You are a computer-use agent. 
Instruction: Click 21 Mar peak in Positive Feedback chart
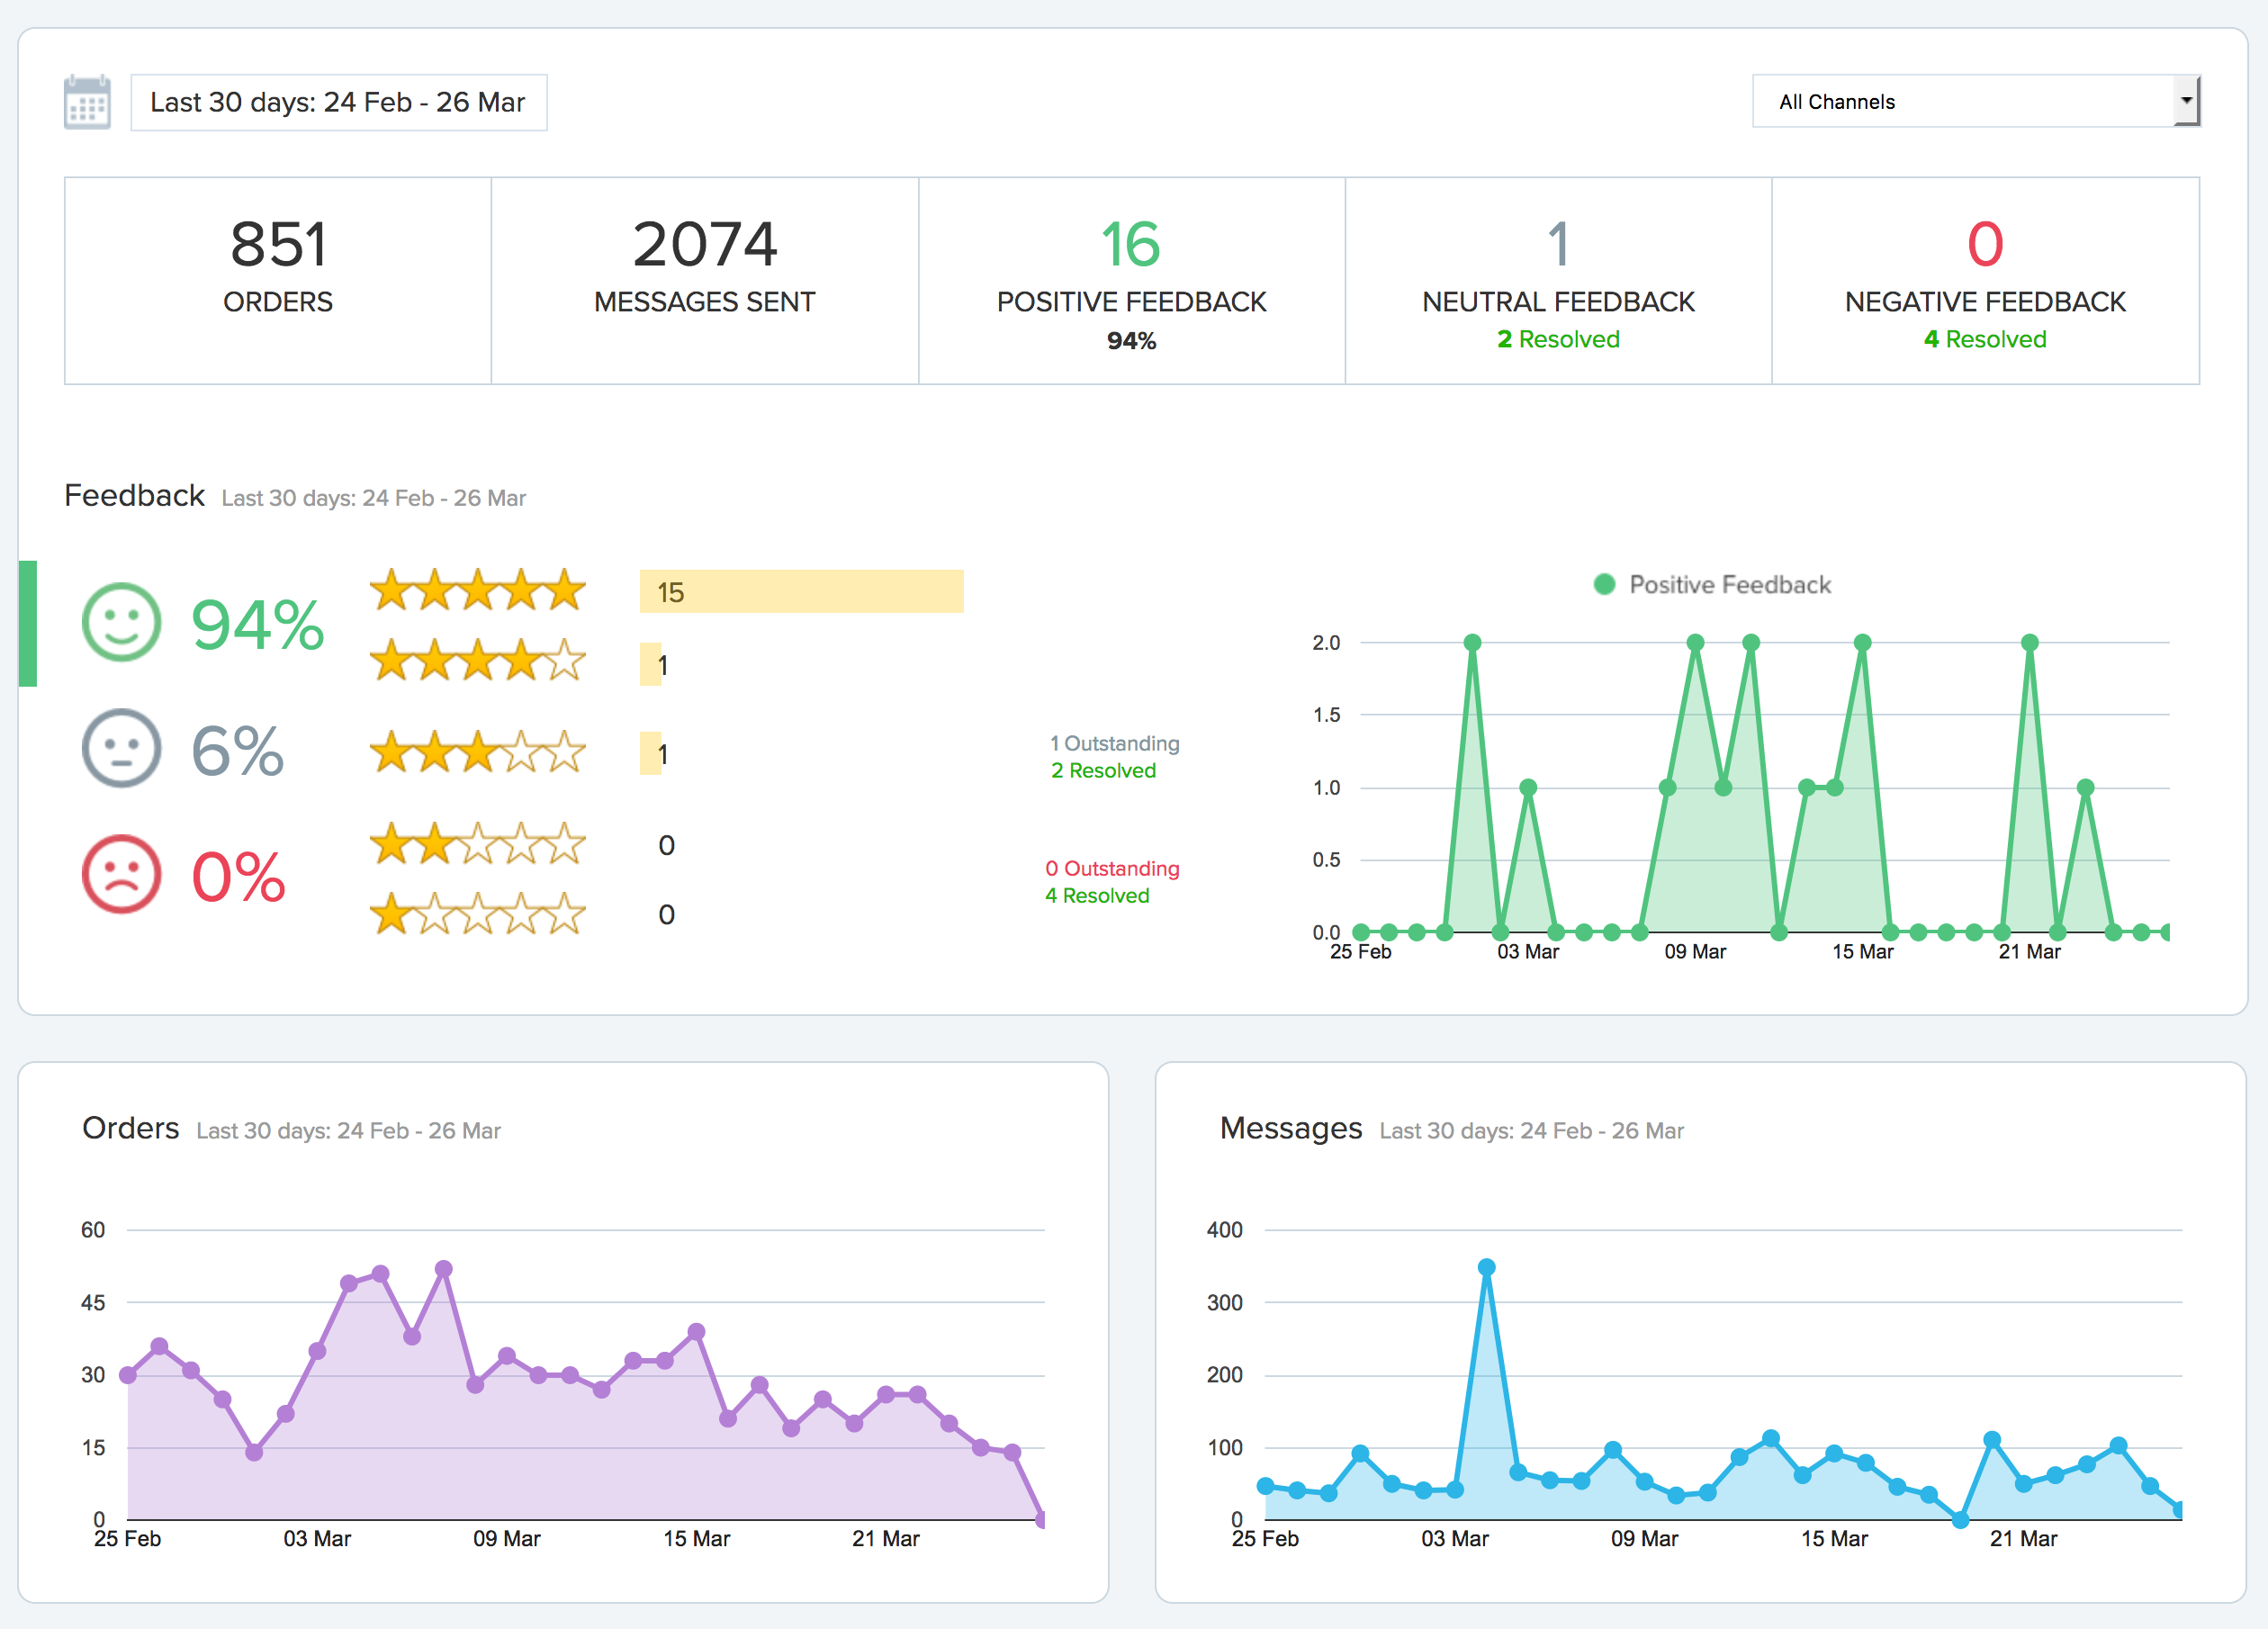[x=2029, y=642]
